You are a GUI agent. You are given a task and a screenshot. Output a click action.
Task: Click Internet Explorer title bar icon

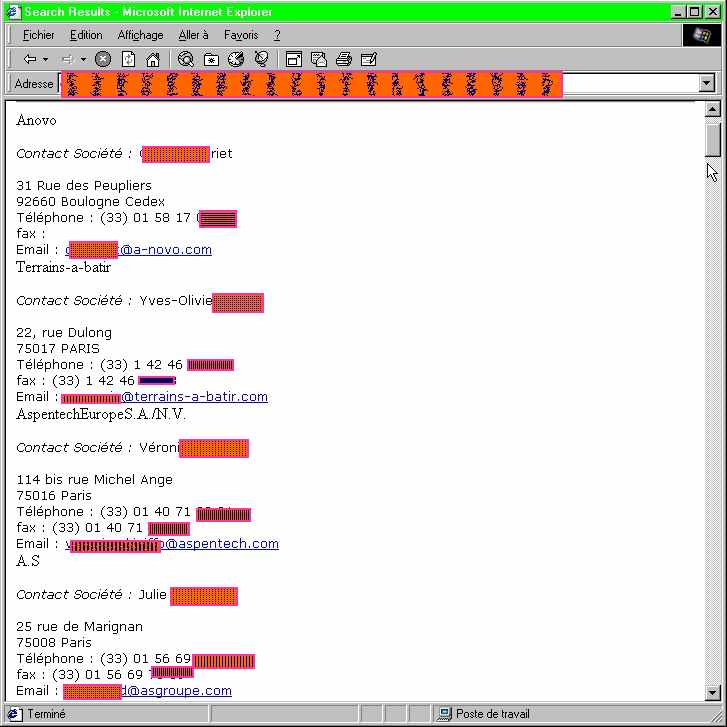click(x=13, y=12)
